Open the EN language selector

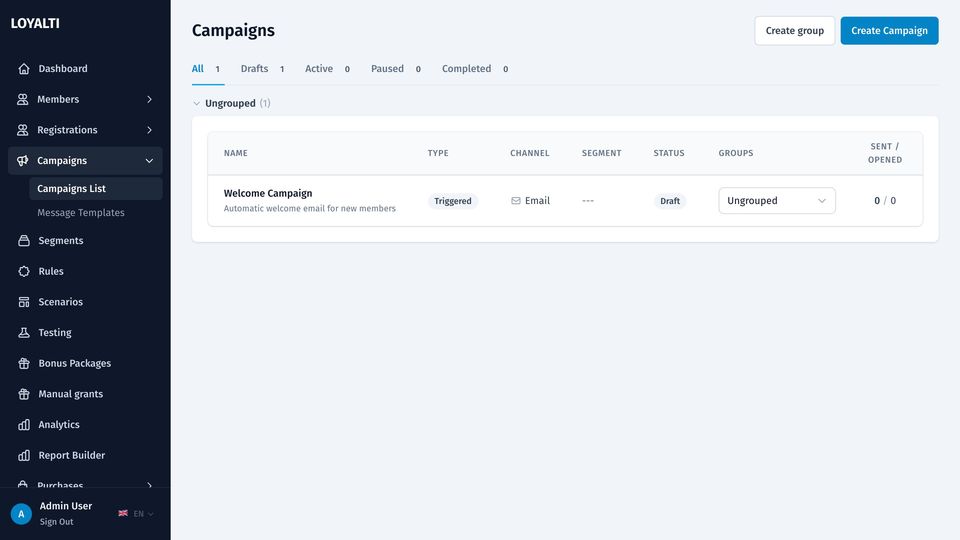point(143,514)
